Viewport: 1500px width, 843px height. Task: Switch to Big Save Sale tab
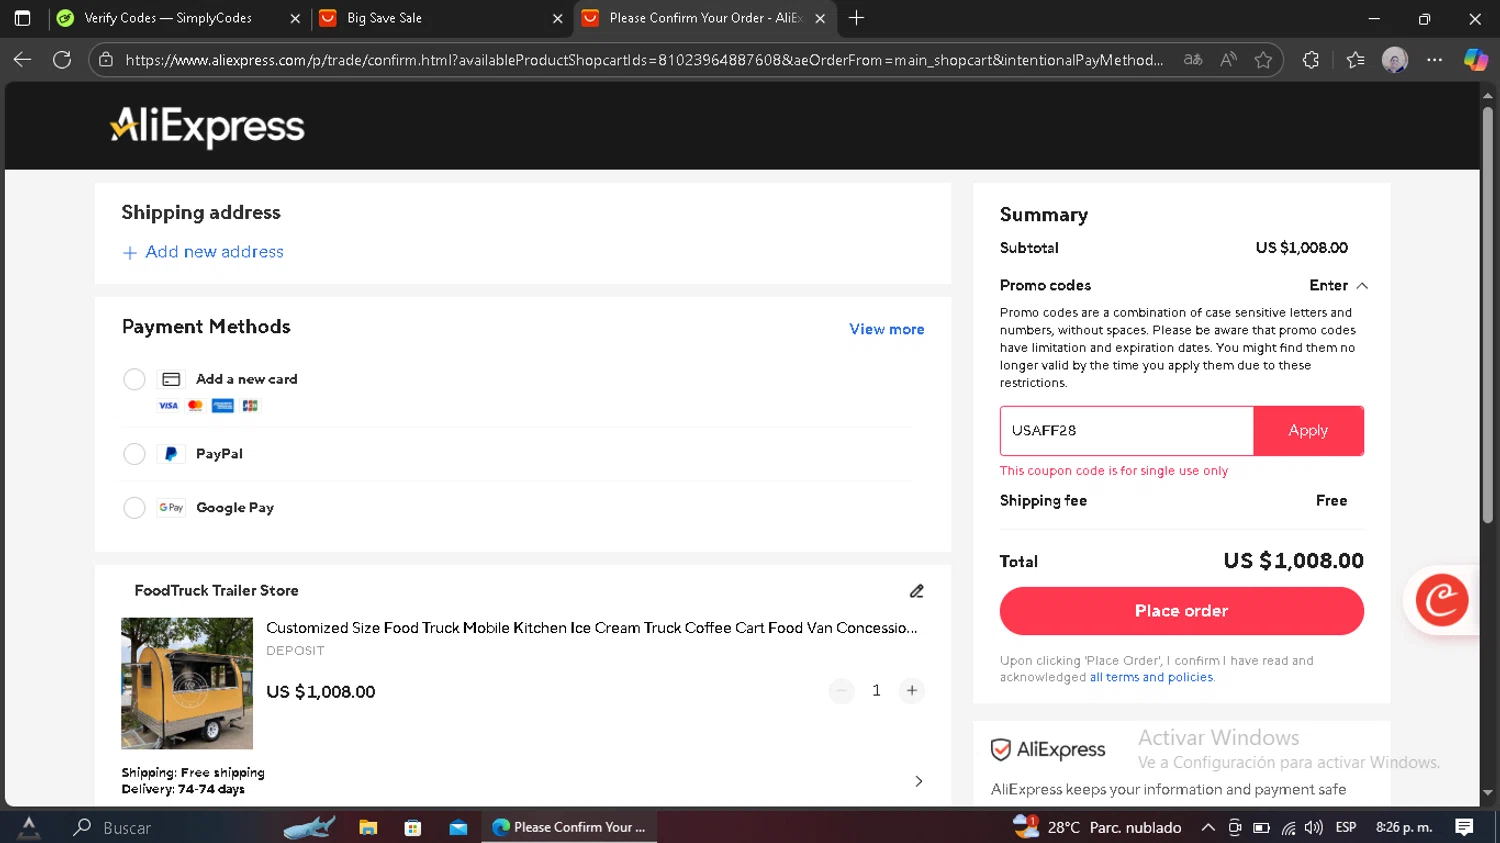coord(383,18)
